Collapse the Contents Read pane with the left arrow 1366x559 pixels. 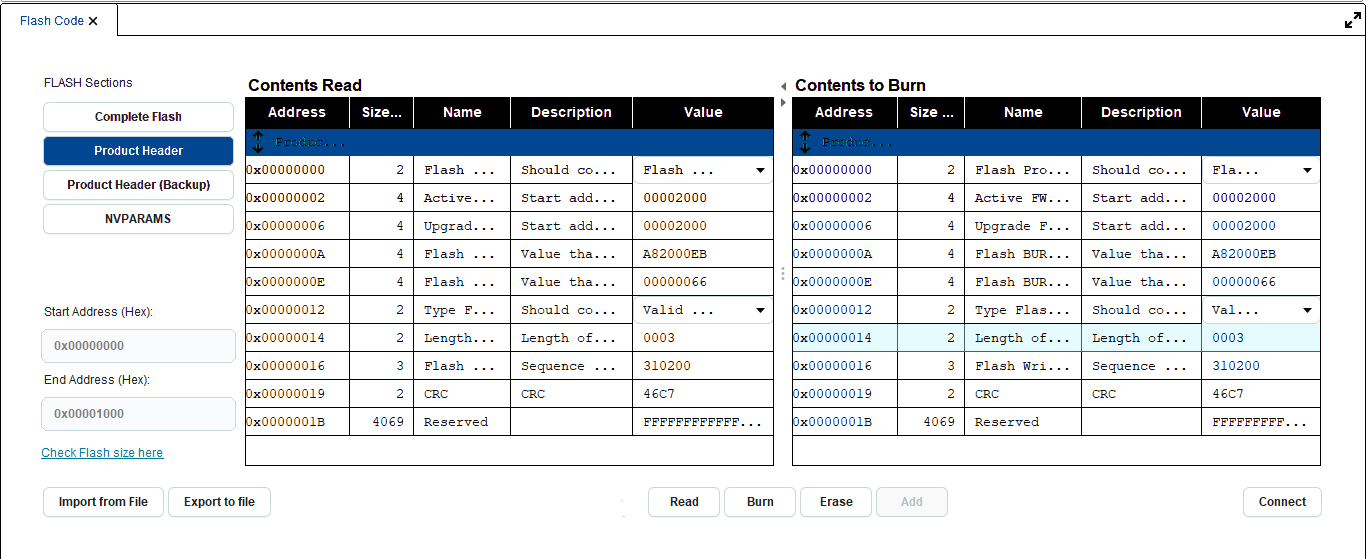click(x=783, y=86)
